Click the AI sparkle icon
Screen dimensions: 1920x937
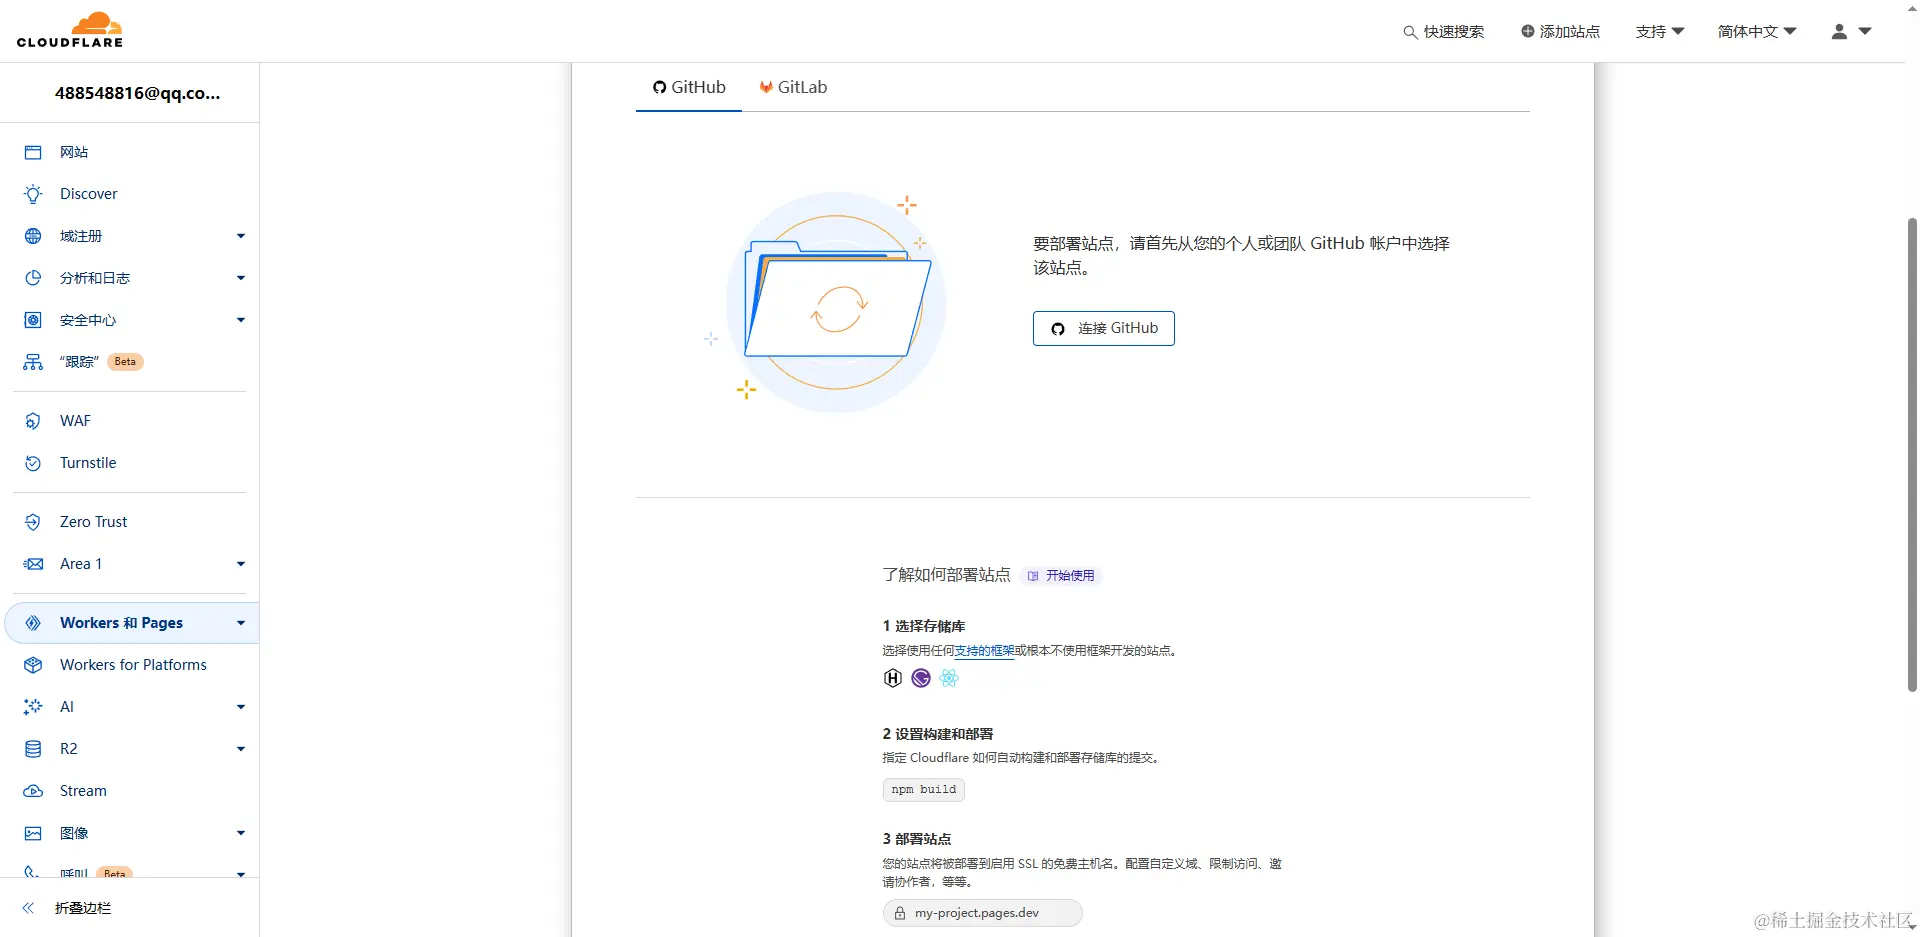click(x=33, y=707)
